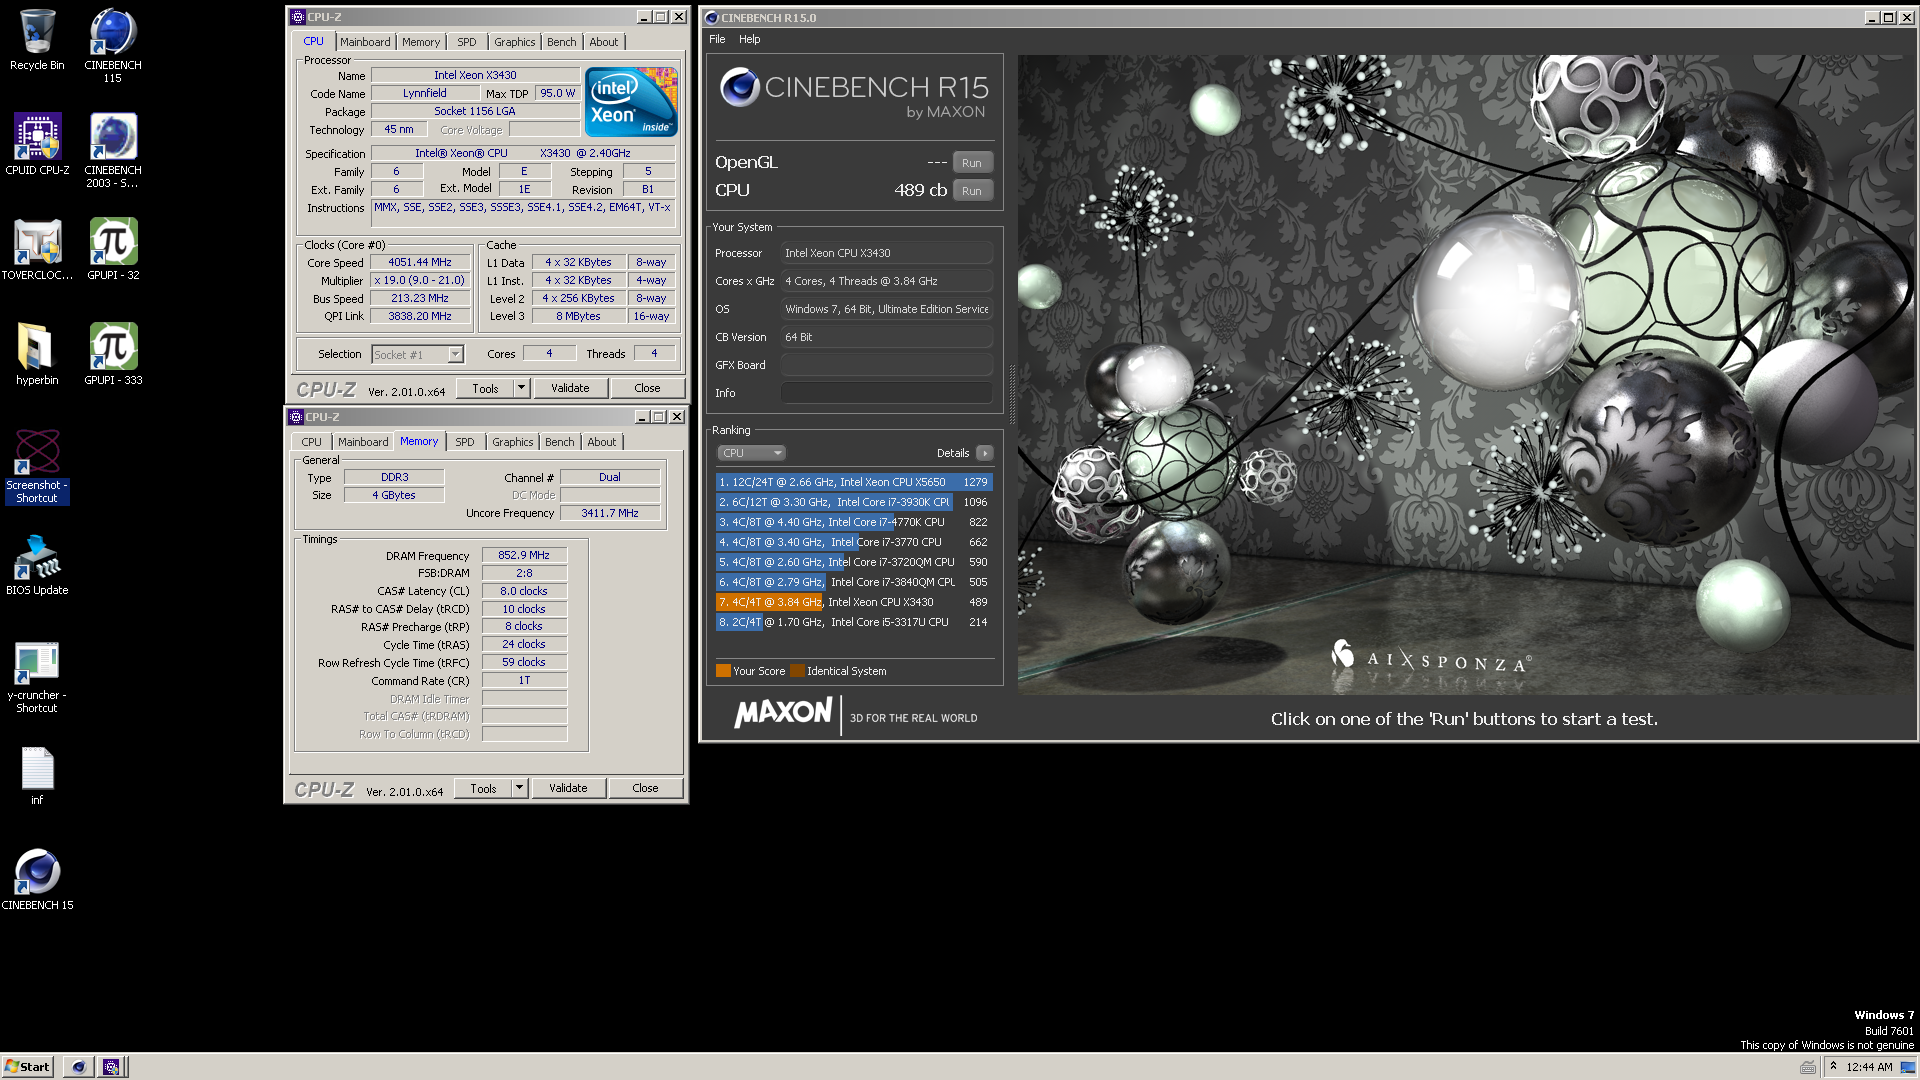Click the Intel Xeon inside logo
1920x1080 pixels.
click(631, 102)
